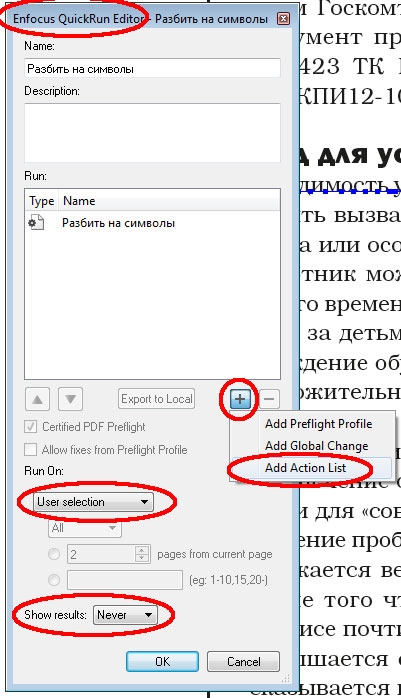Select the Разбить на символы row in Run list
This screenshot has width=401, height=698.
152,223
